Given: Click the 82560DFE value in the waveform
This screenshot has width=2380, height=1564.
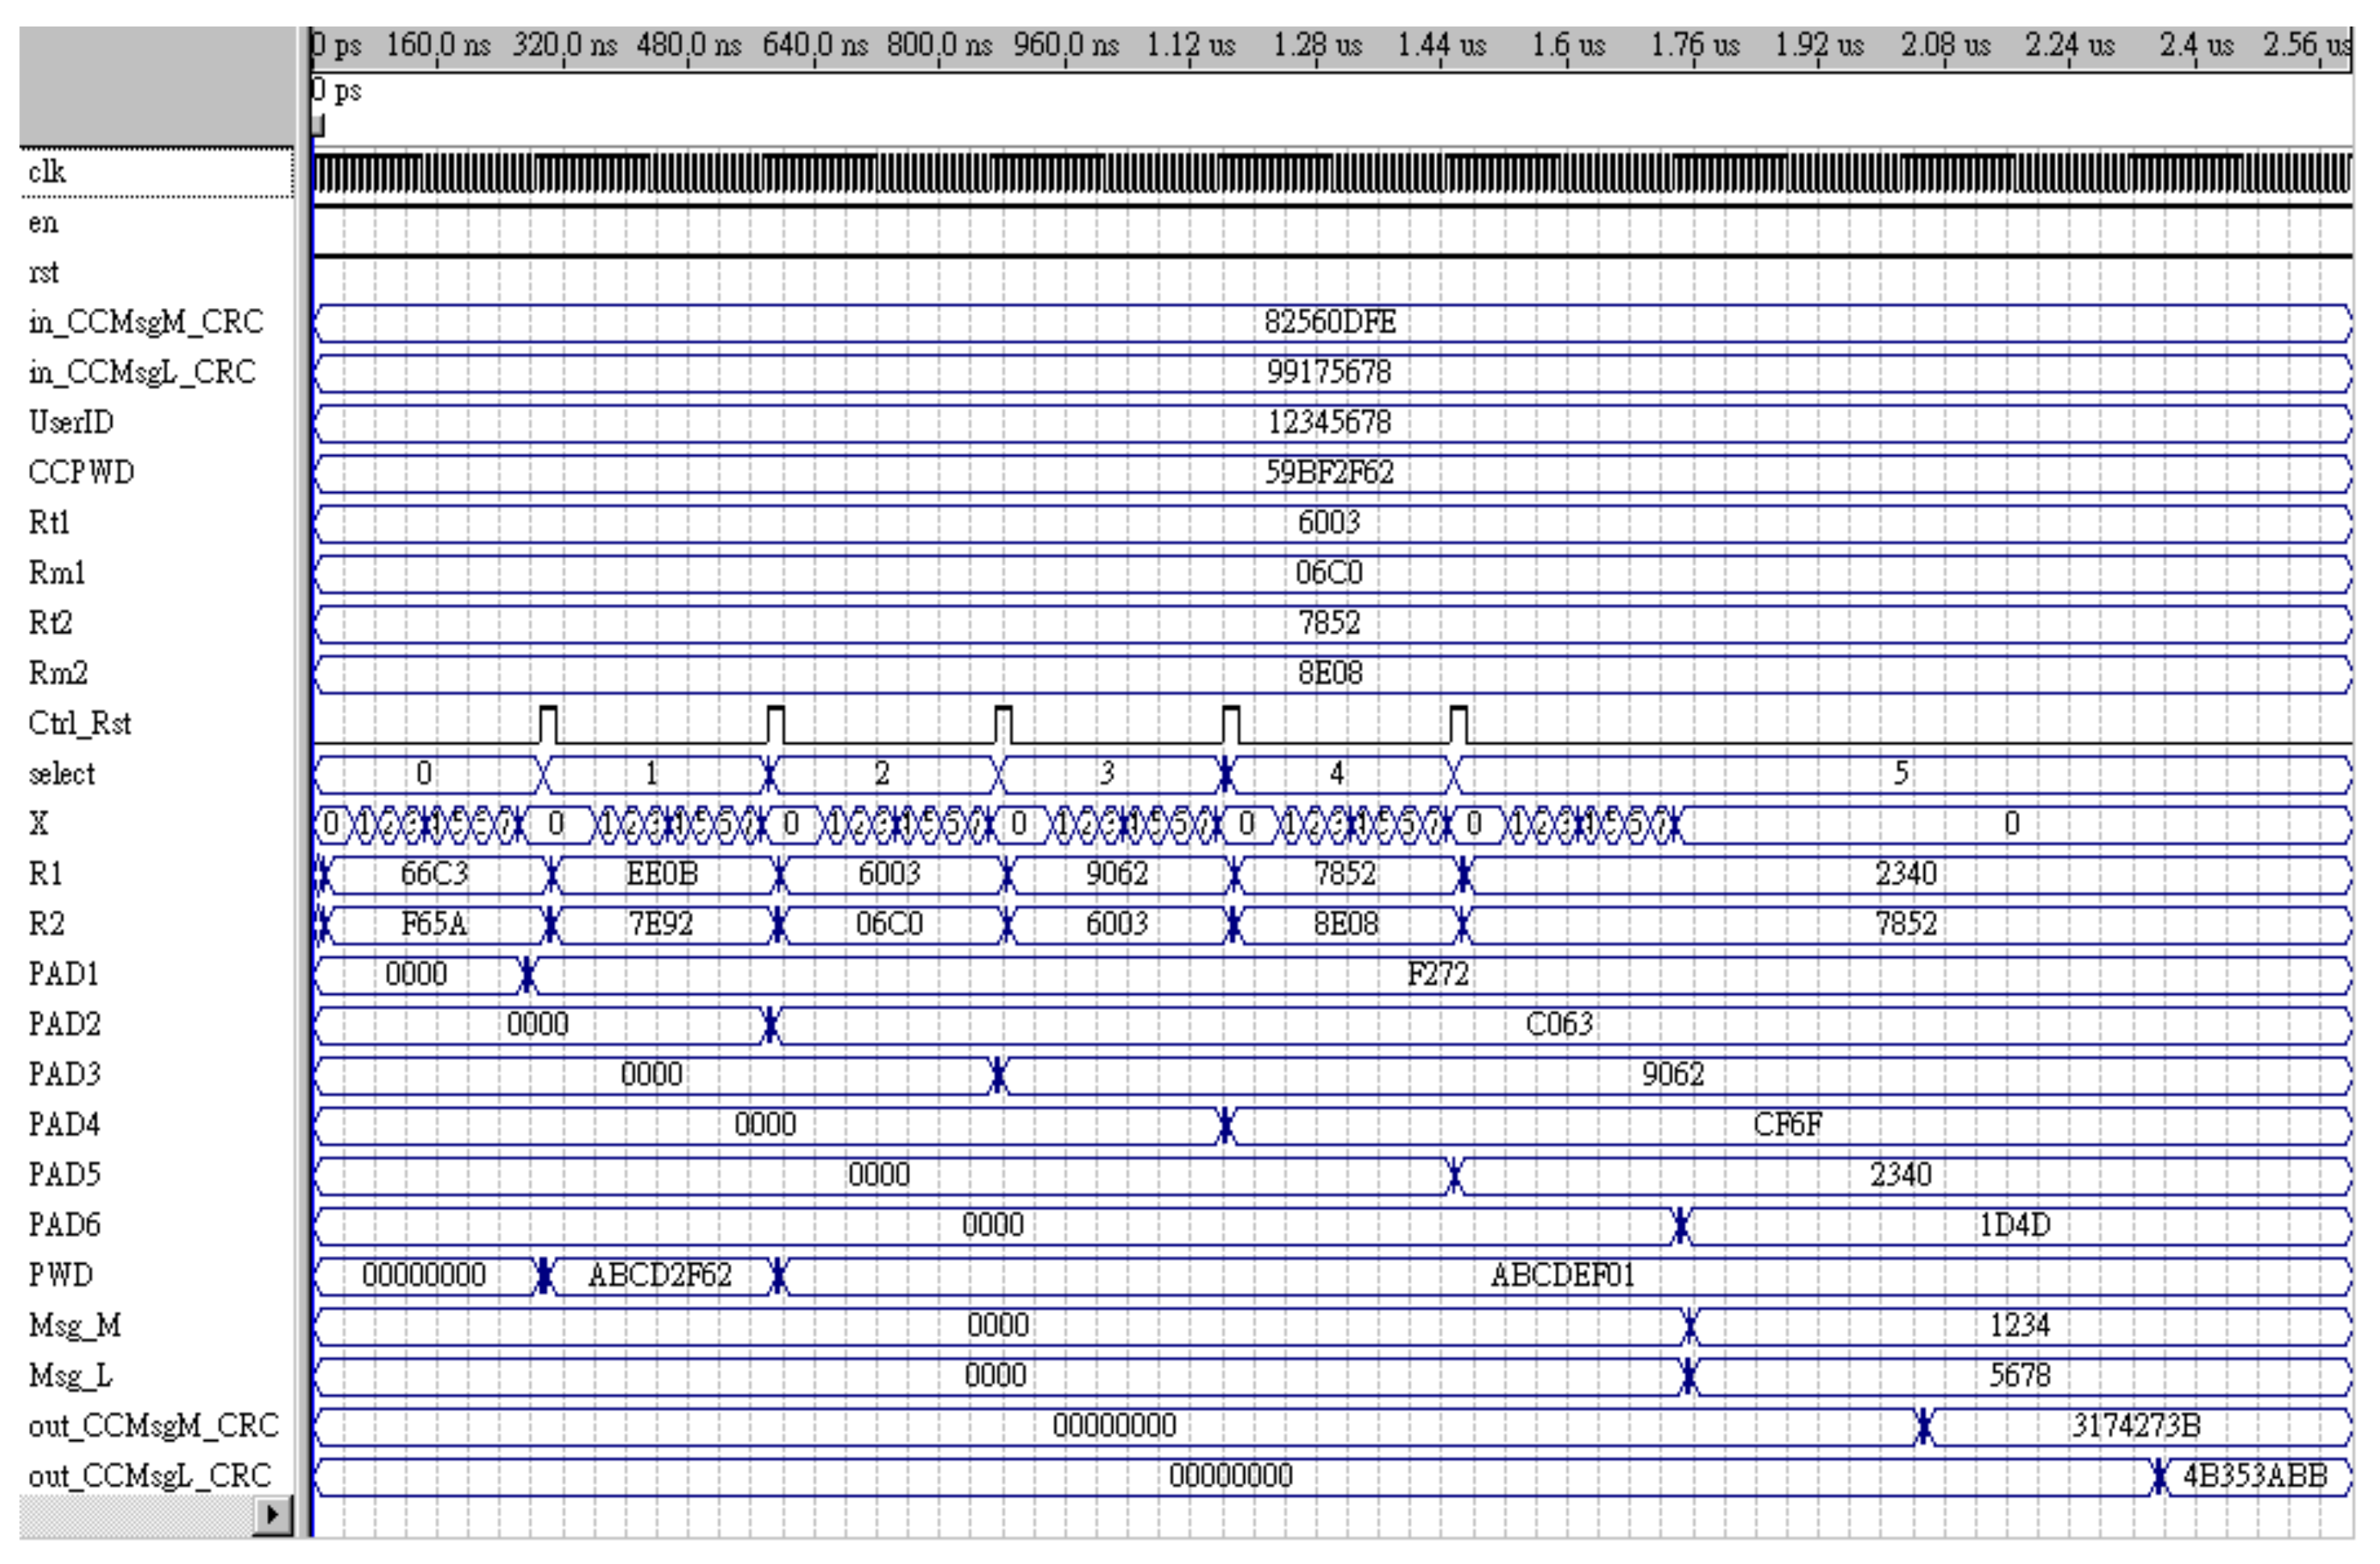Looking at the screenshot, I should pyautogui.click(x=1329, y=322).
